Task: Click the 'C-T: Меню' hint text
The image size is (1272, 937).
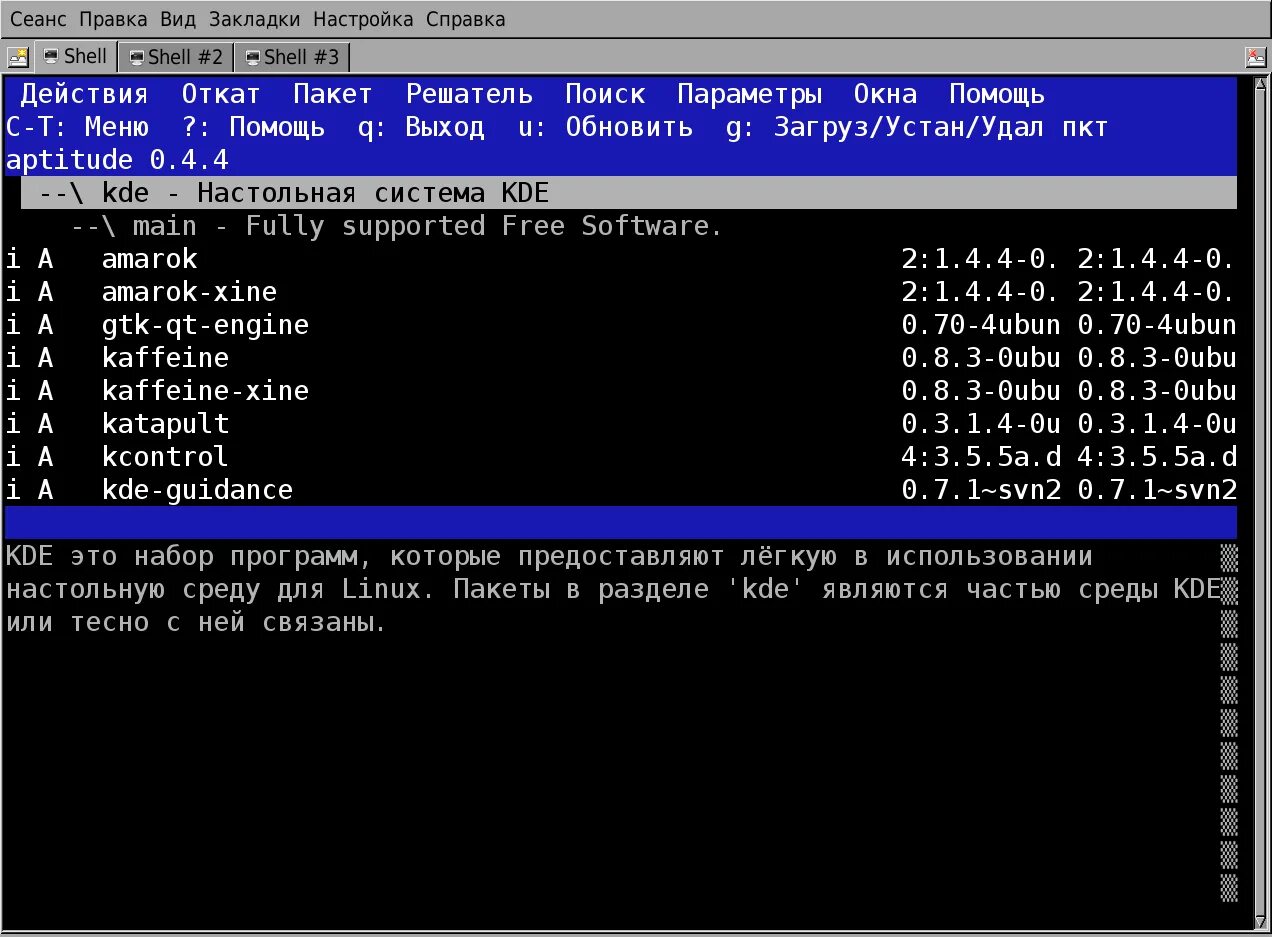Action: tap(77, 127)
